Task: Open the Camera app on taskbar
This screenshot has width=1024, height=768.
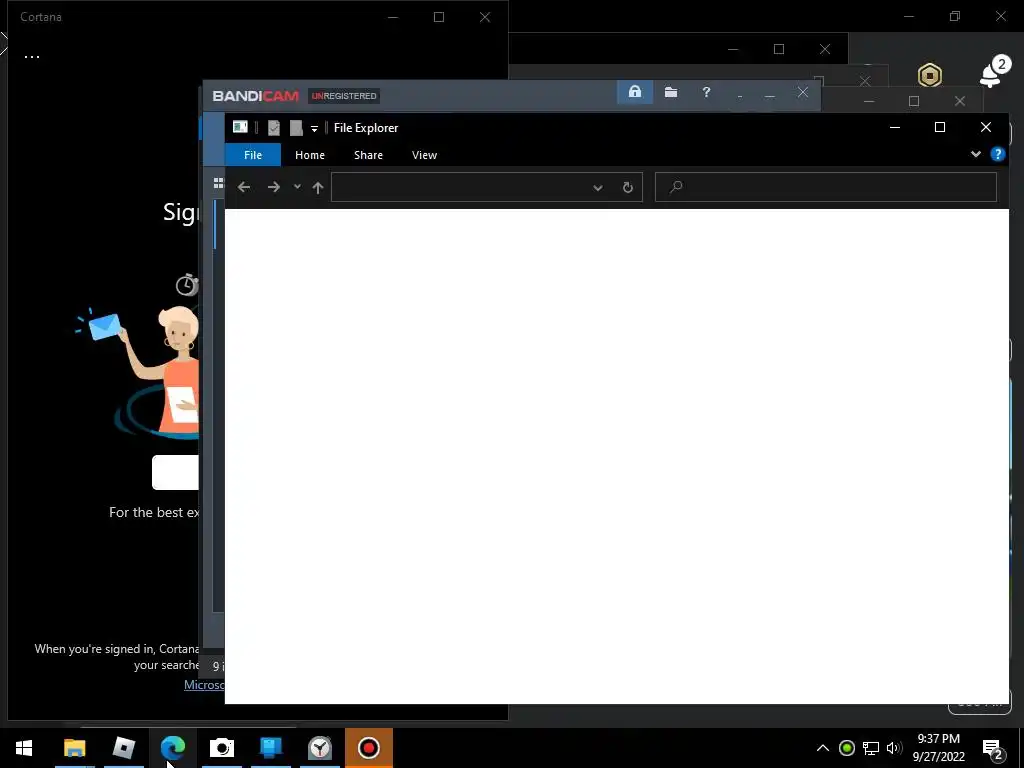Action: (221, 748)
